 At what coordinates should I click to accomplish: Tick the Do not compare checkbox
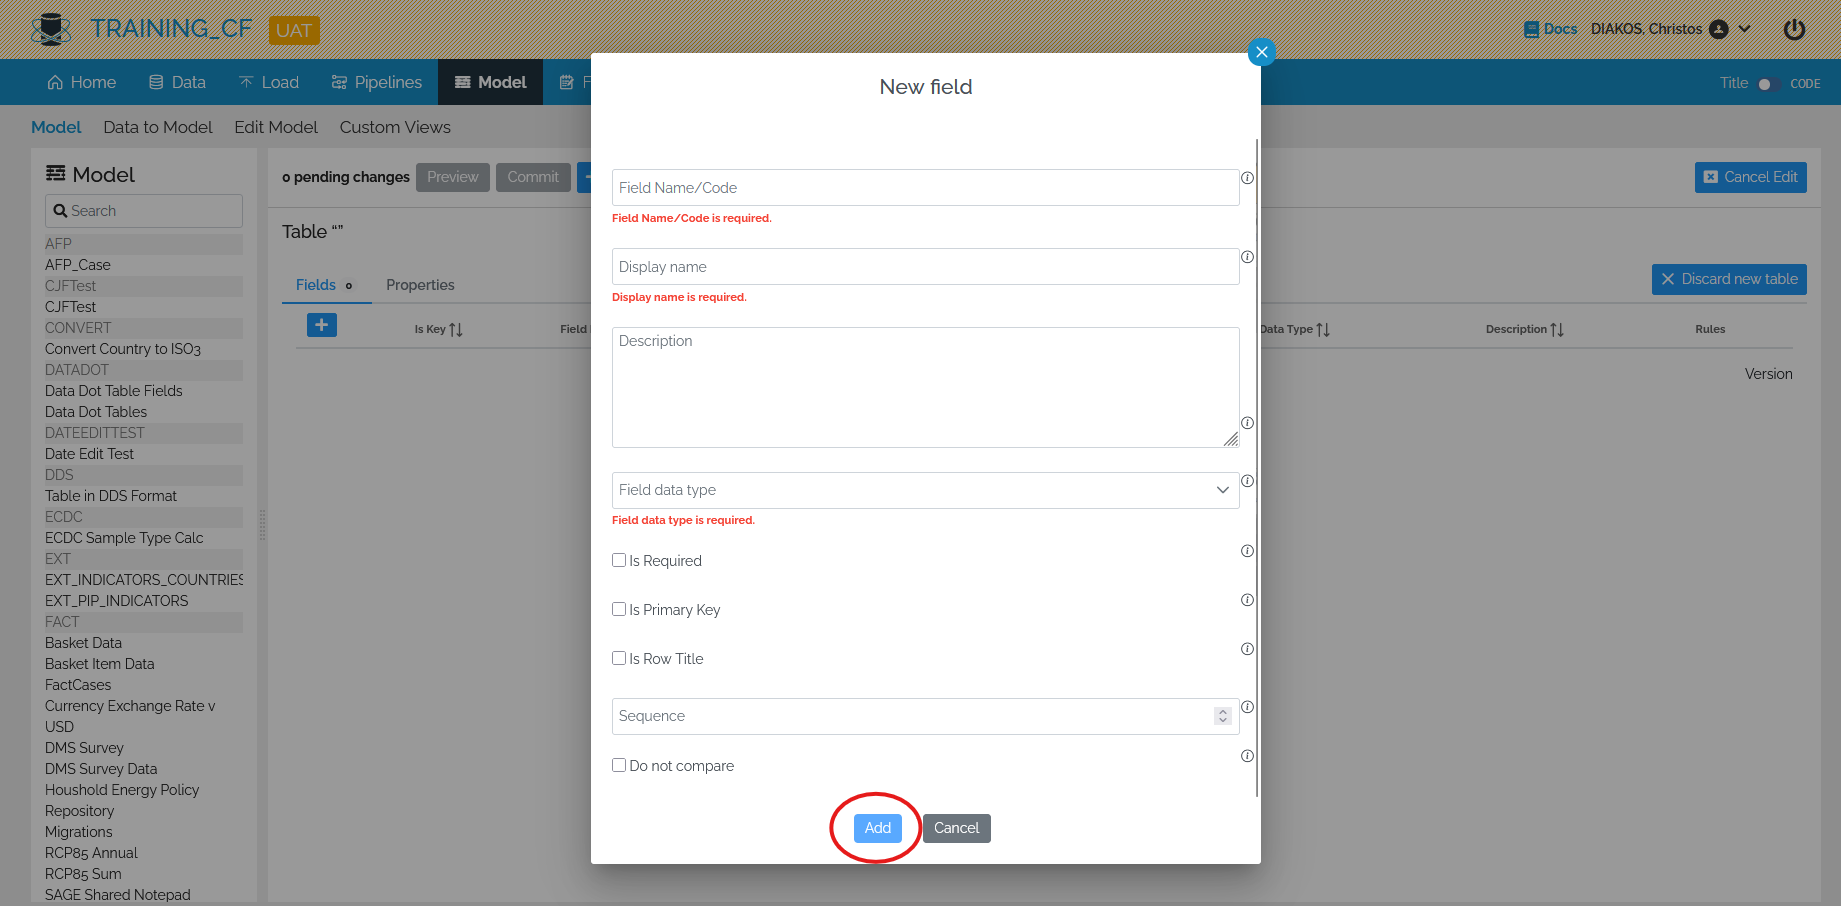[619, 765]
